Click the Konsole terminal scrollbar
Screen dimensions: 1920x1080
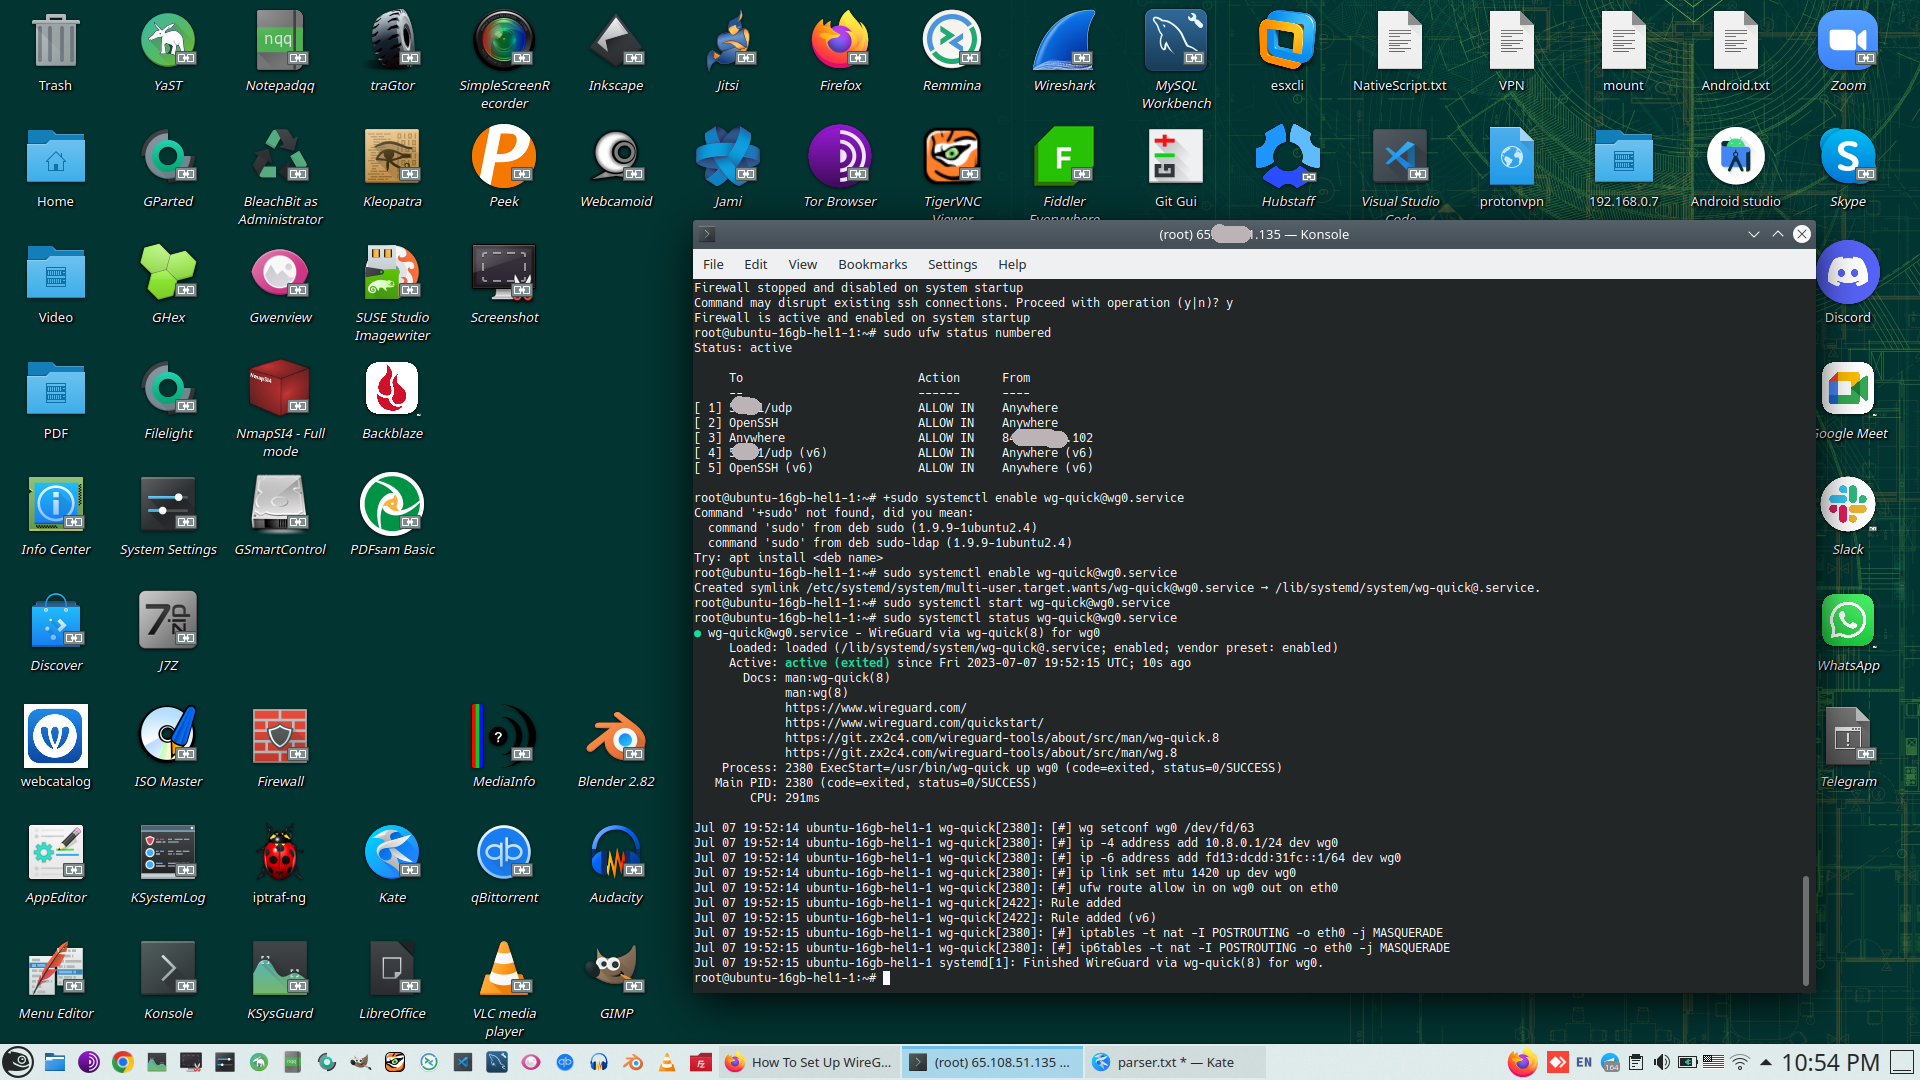pos(1805,930)
